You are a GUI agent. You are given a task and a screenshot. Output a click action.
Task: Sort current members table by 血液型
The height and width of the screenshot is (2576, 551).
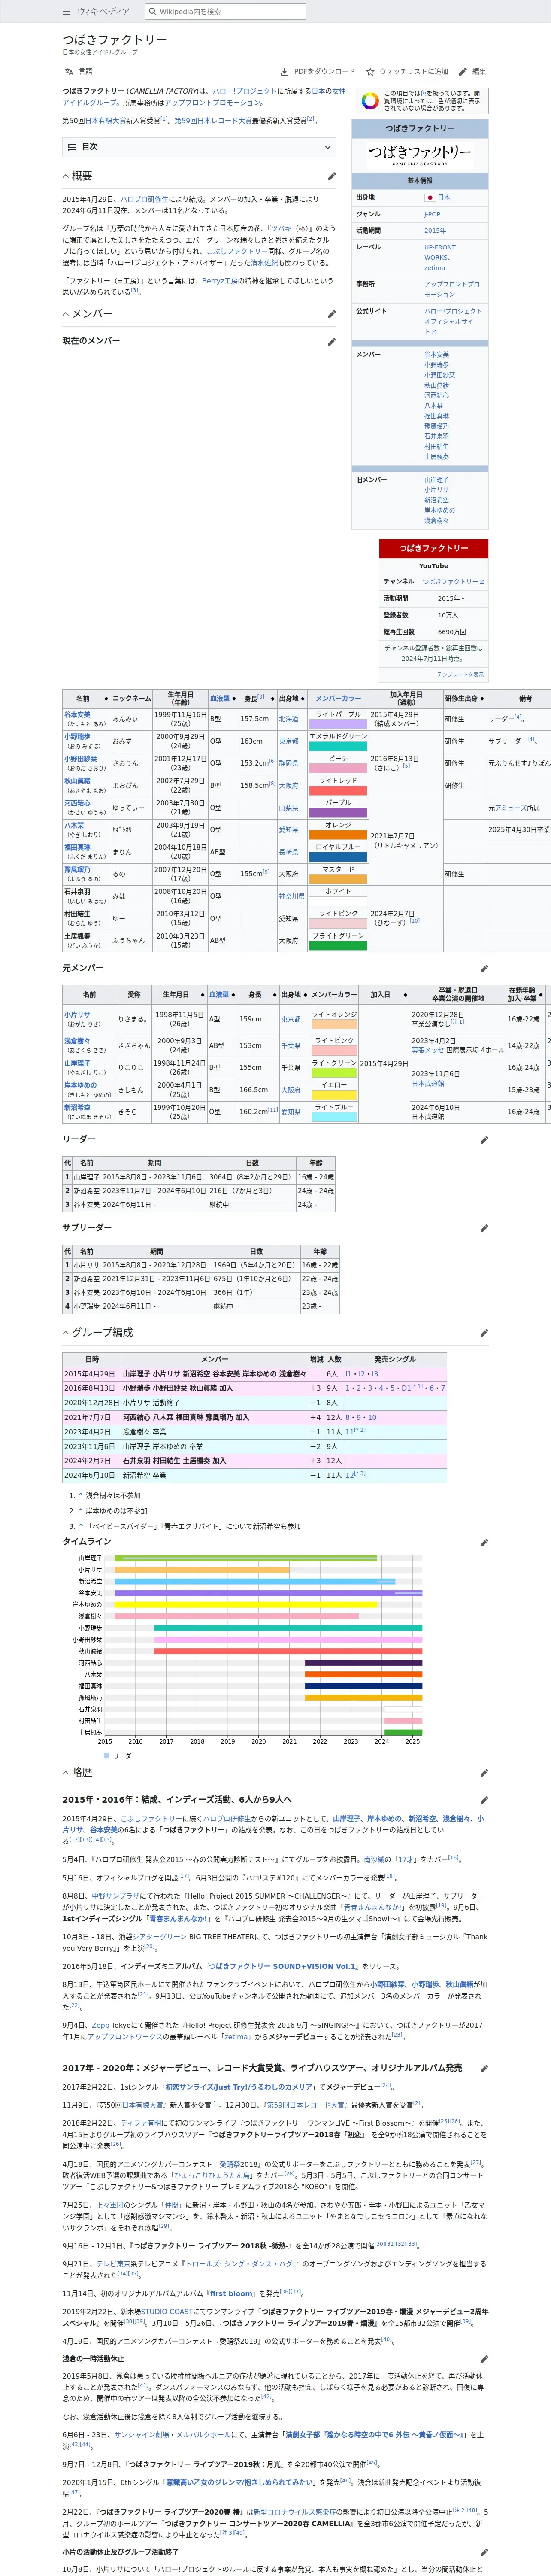click(x=223, y=698)
